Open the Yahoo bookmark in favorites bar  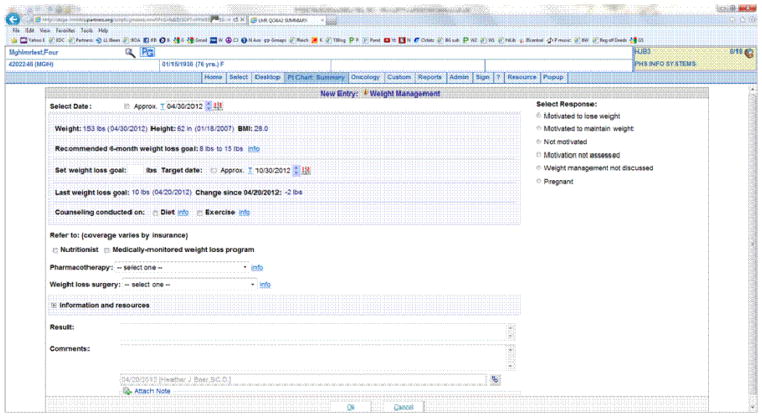click(32, 40)
